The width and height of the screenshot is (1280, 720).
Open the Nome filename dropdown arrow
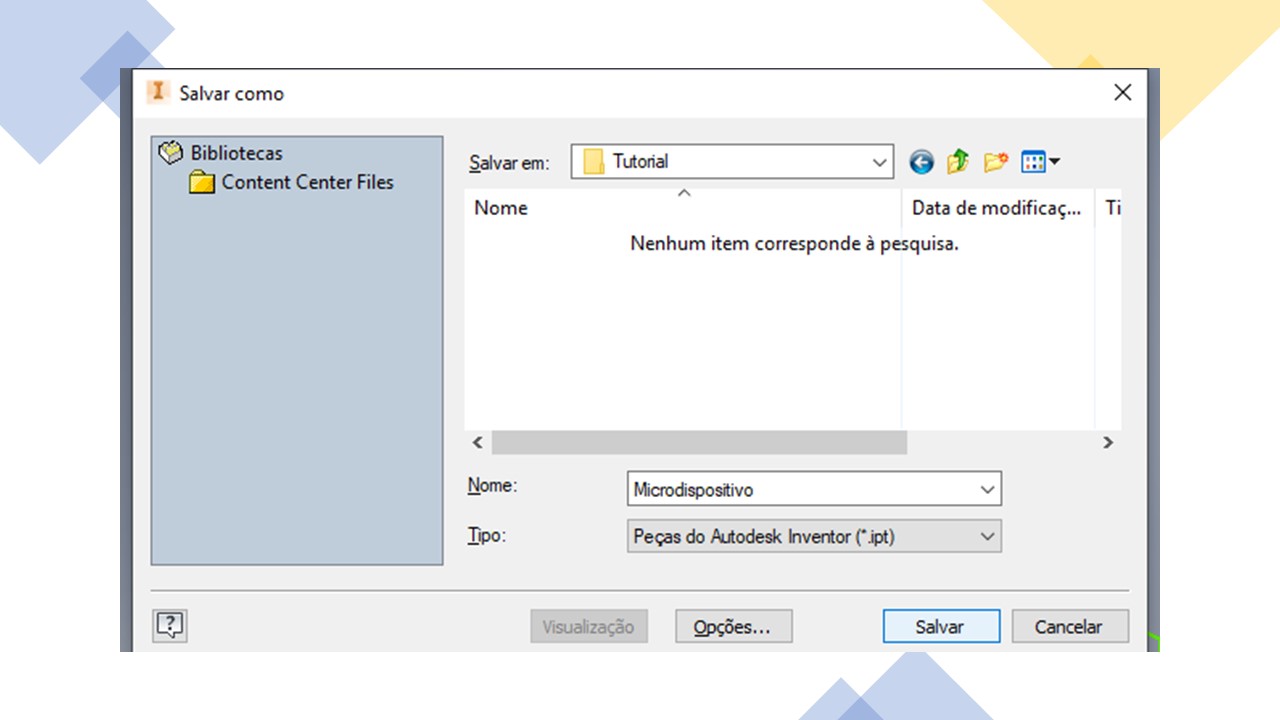pyautogui.click(x=988, y=490)
